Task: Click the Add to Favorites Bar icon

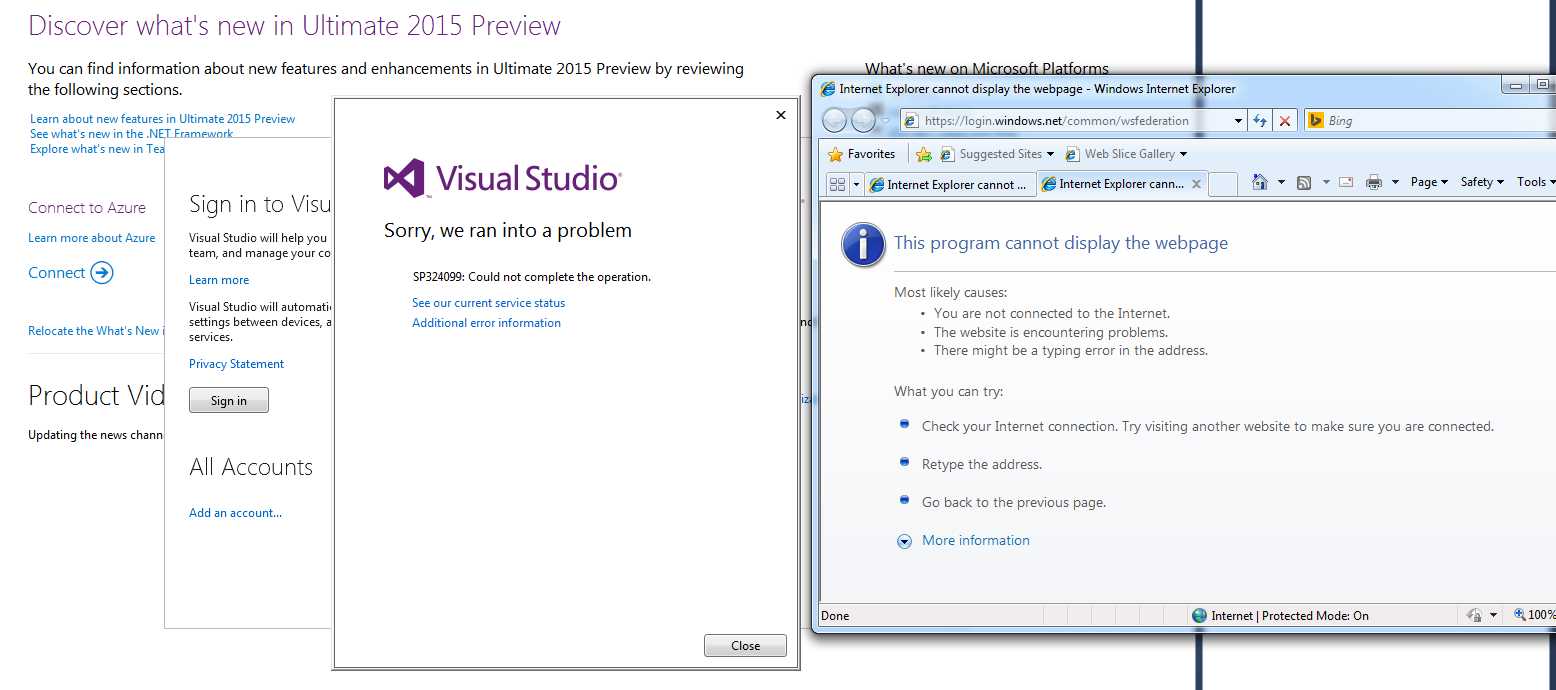Action: (x=923, y=154)
